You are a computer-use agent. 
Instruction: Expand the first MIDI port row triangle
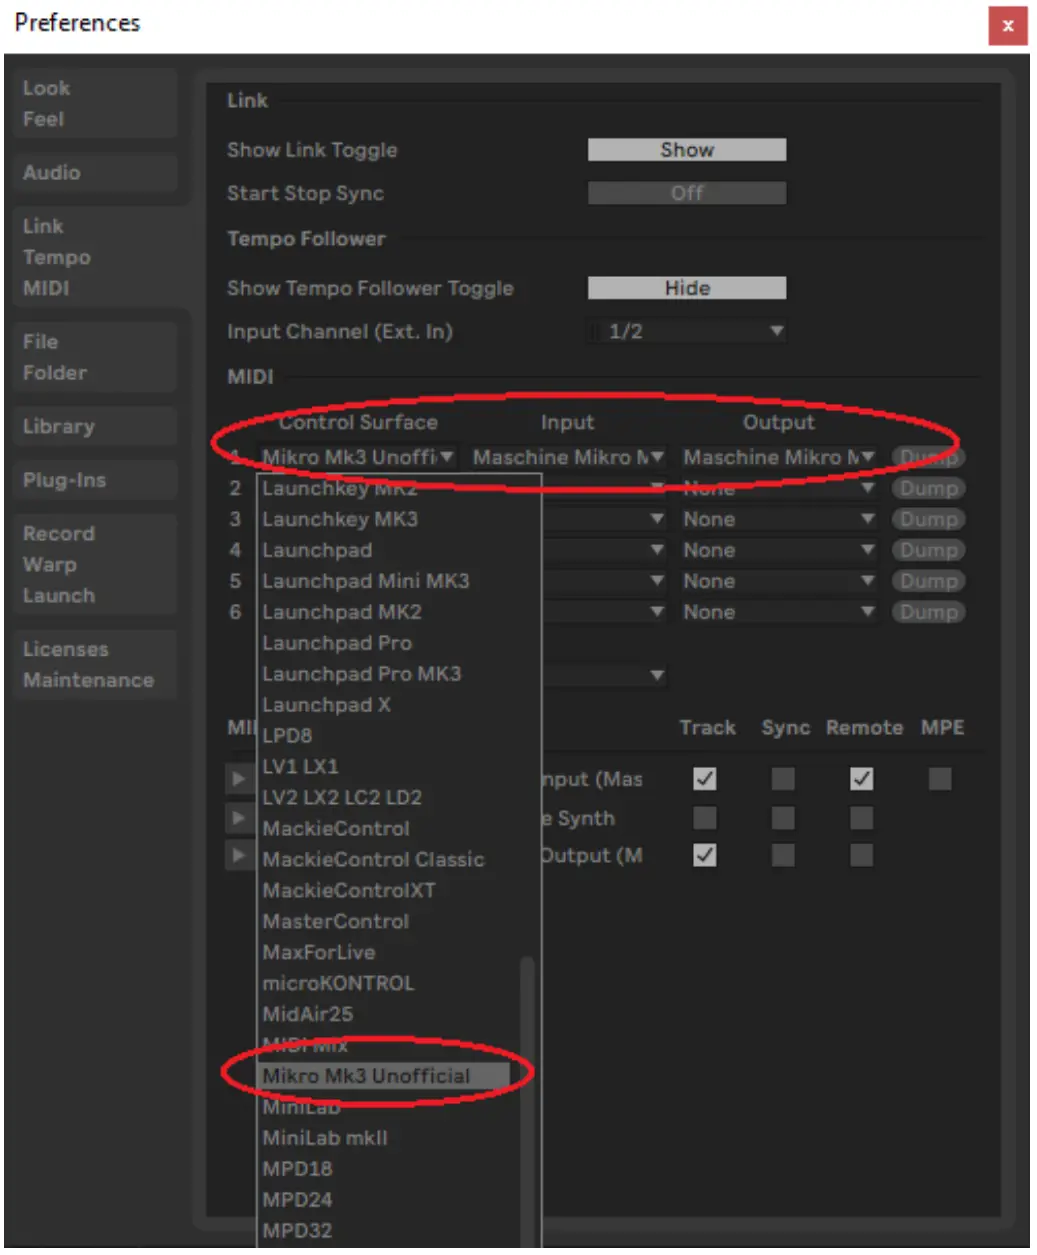click(238, 779)
